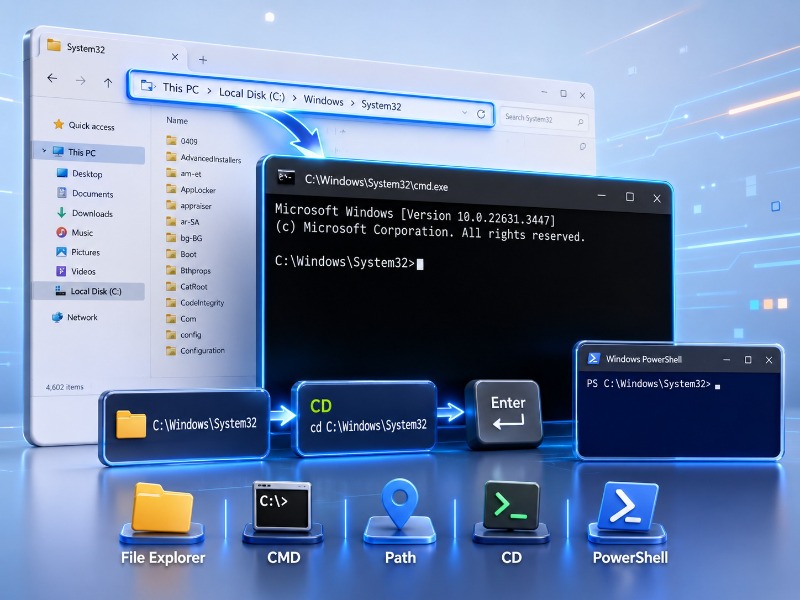Click the File Explorer folder icon
Image resolution: width=800 pixels, height=600 pixels.
point(162,508)
